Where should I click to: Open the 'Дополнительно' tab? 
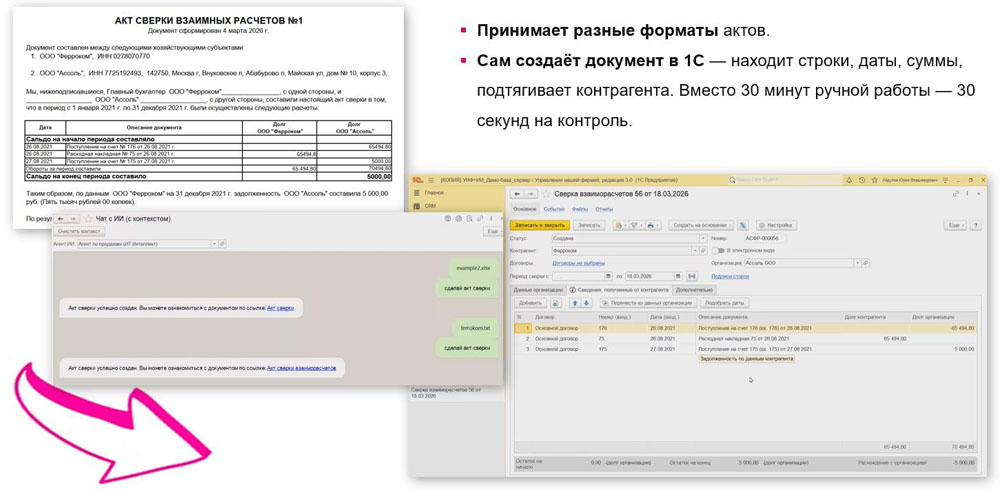pos(694,290)
